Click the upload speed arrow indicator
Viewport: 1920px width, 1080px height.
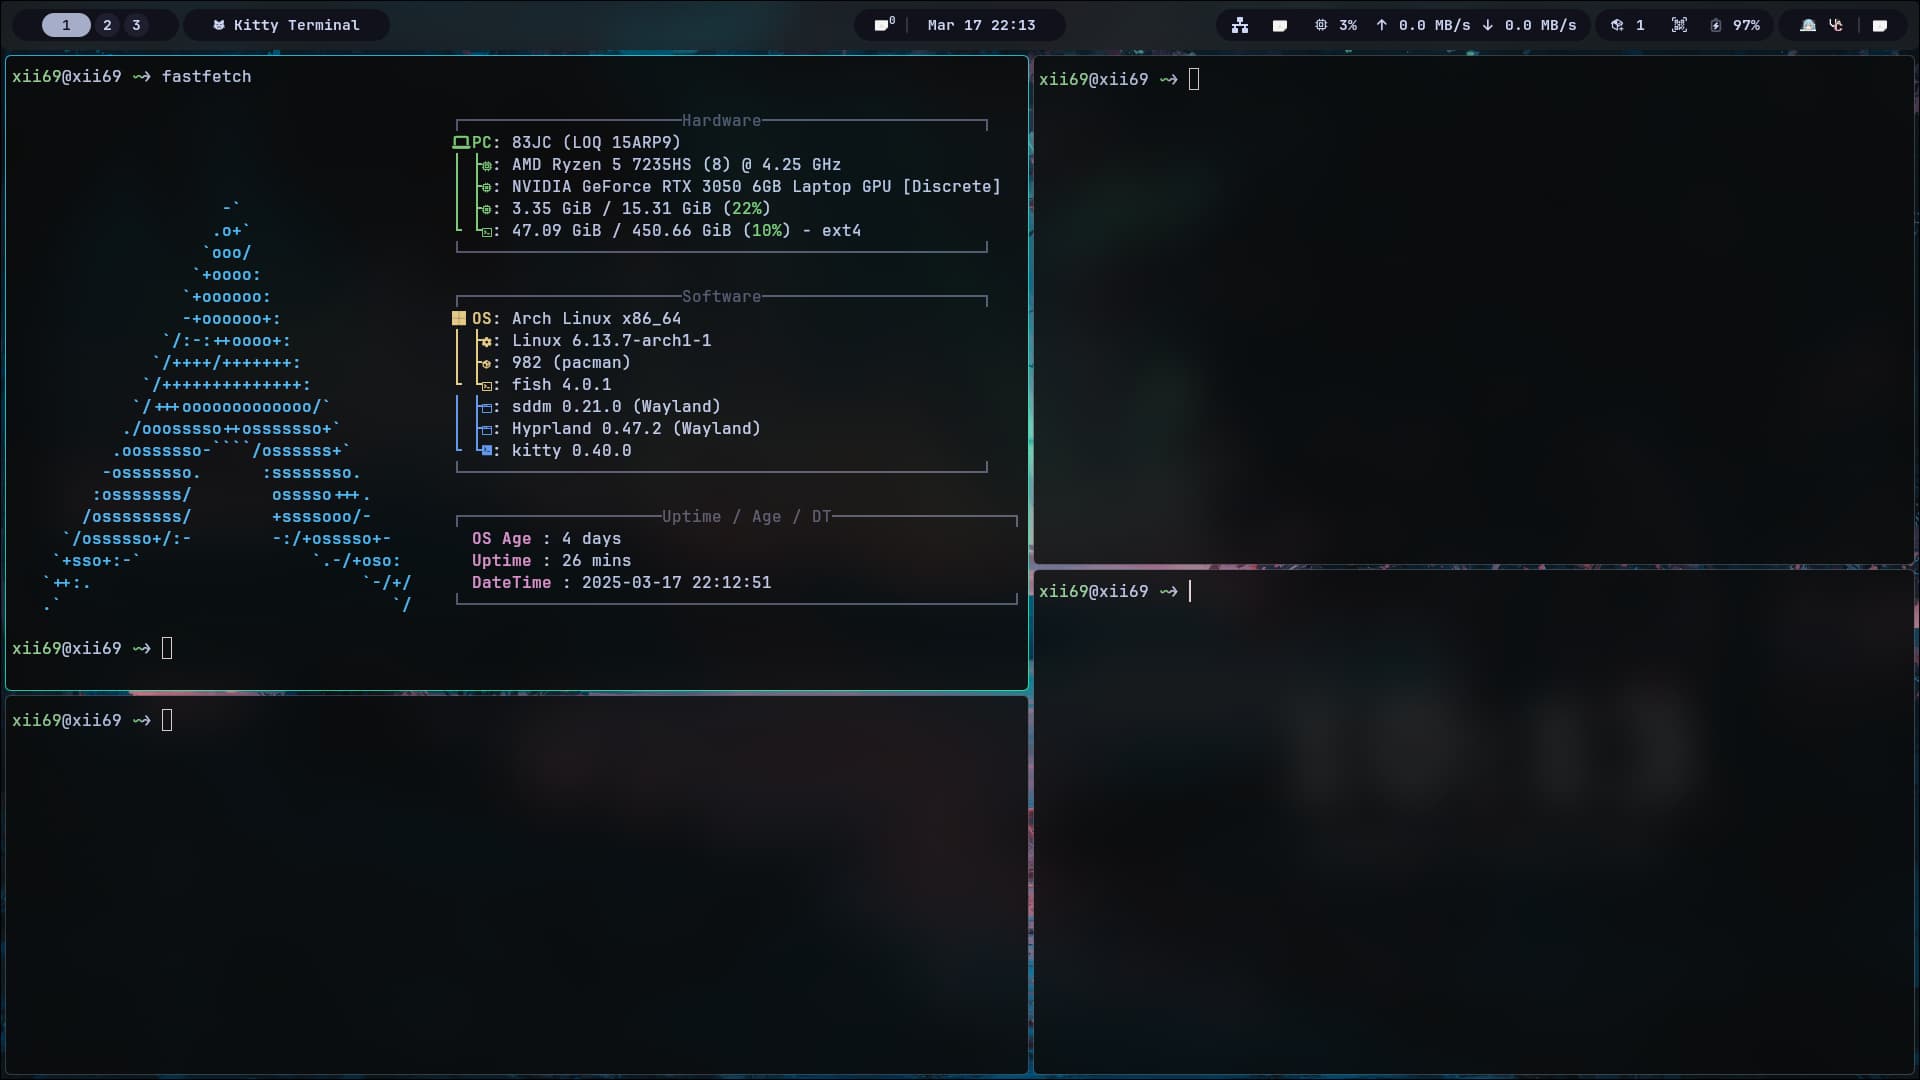click(x=1382, y=25)
